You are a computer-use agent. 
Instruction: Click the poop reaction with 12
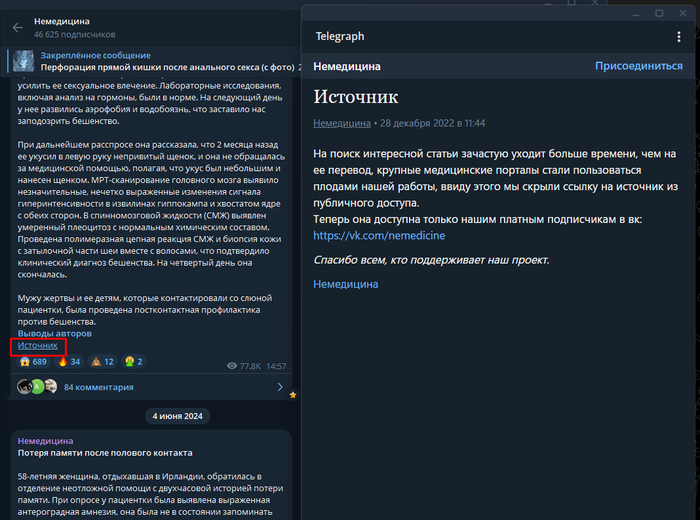tap(103, 362)
